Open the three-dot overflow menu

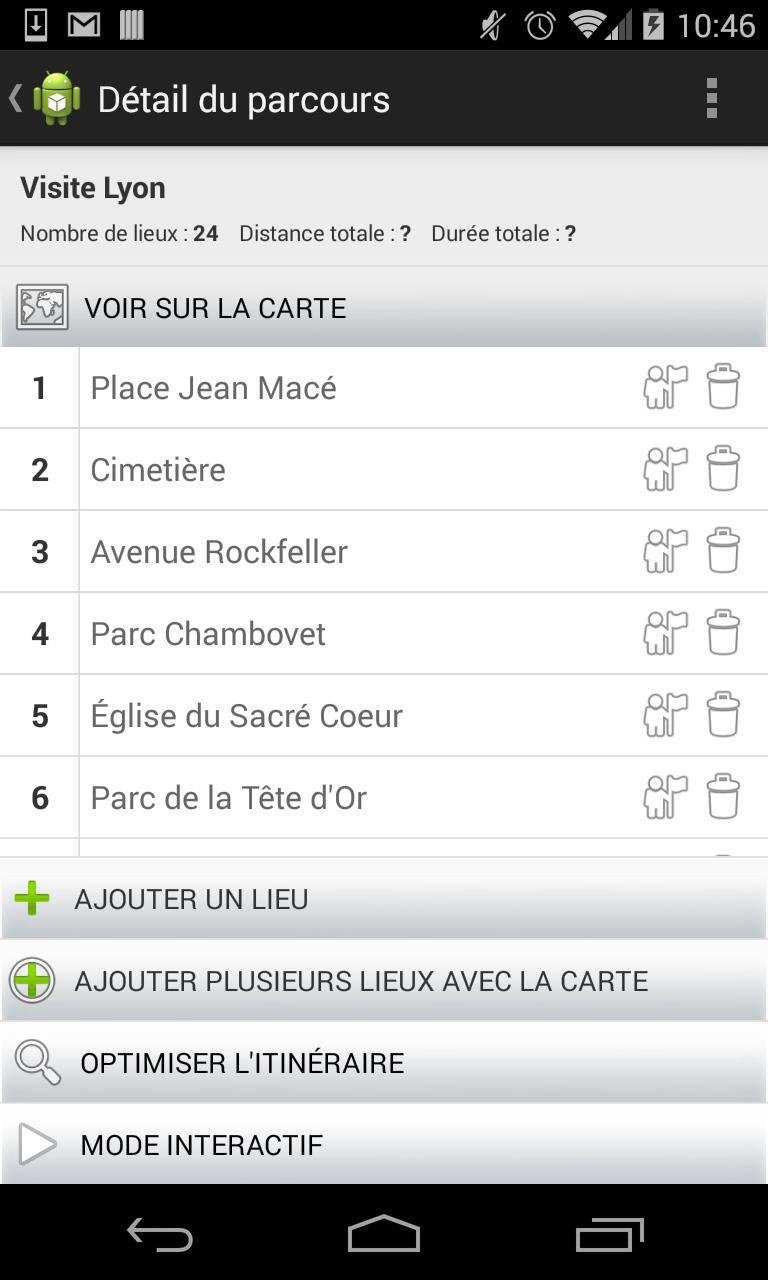pyautogui.click(x=712, y=99)
